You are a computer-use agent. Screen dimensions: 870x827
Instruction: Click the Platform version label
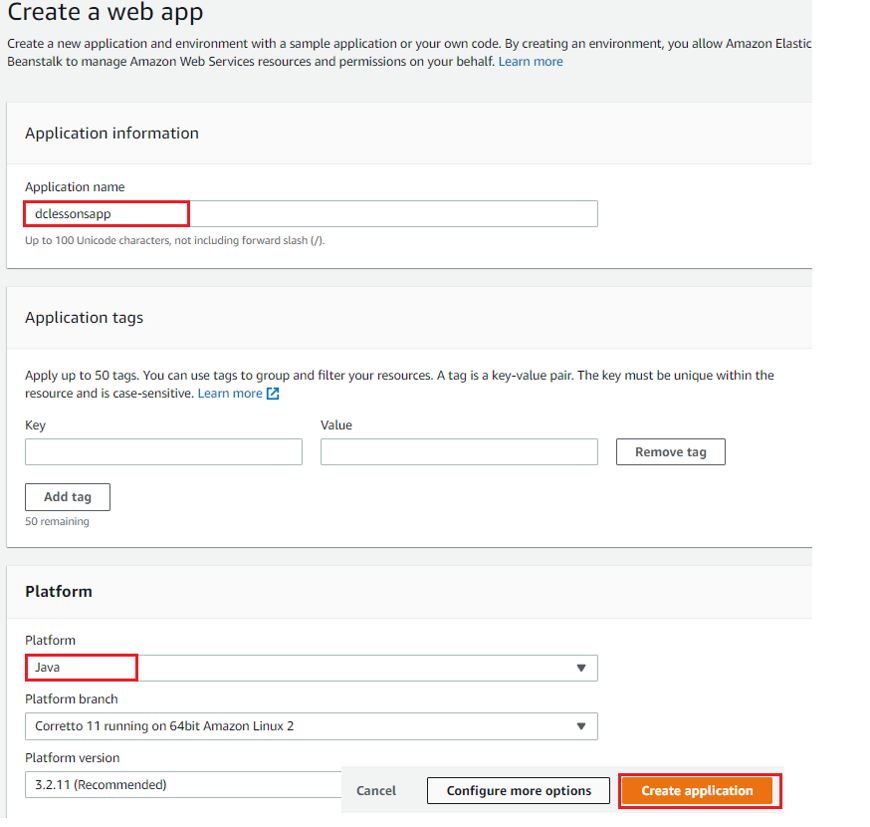tap(72, 758)
